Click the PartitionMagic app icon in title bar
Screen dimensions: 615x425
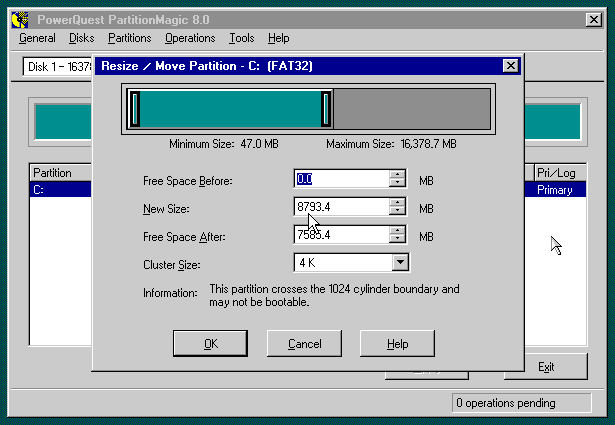20,20
